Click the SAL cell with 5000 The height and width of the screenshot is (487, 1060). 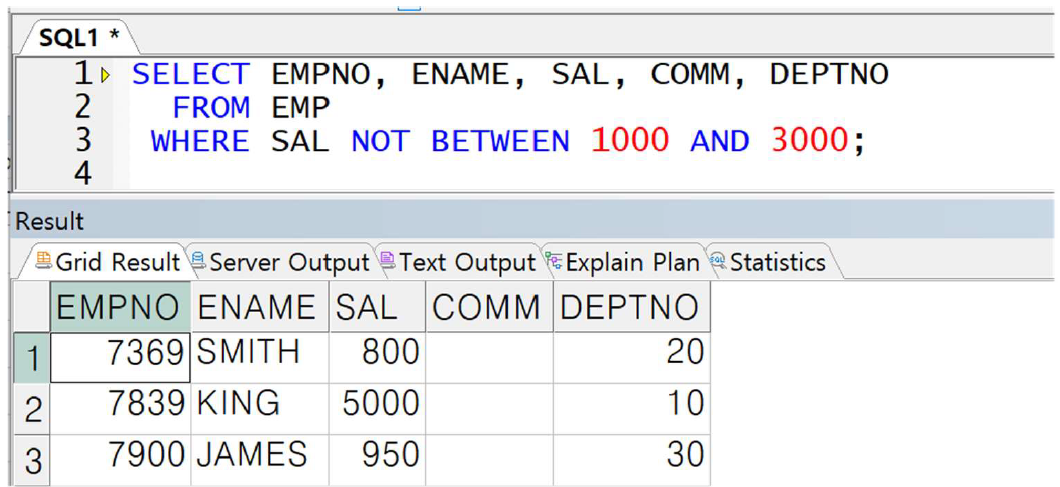[377, 409]
